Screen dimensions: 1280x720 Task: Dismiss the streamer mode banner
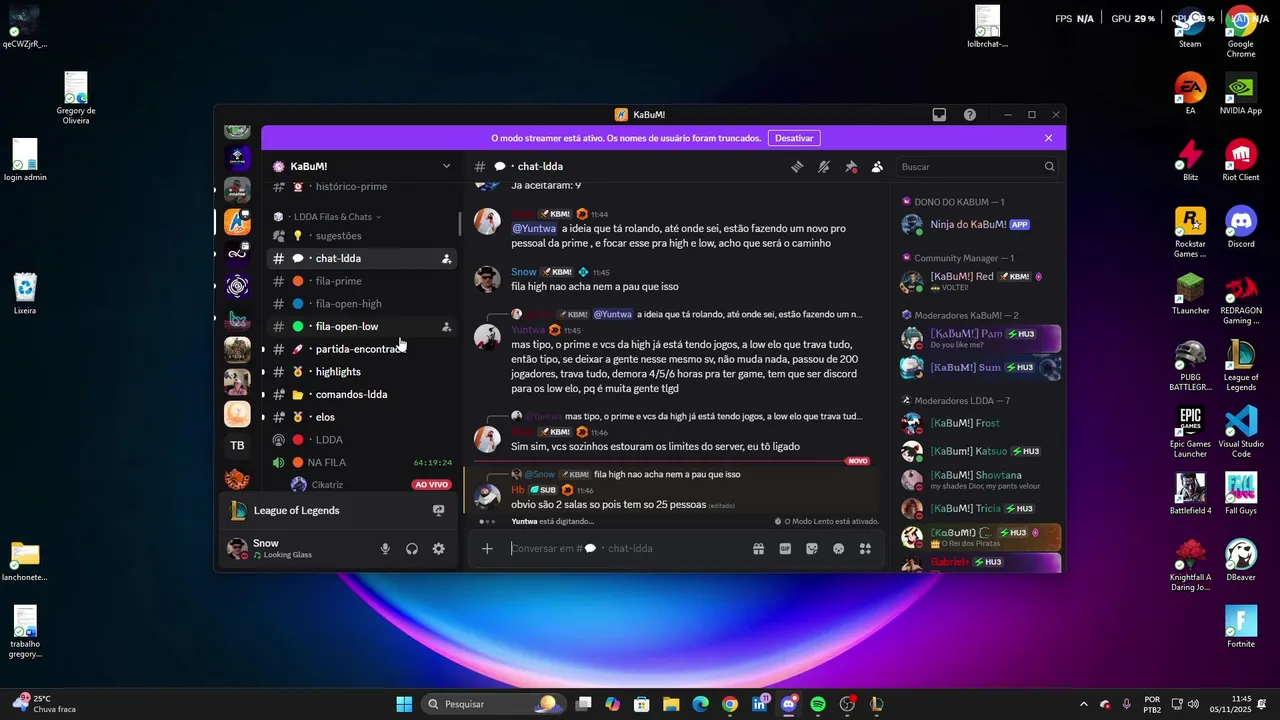(x=1048, y=138)
